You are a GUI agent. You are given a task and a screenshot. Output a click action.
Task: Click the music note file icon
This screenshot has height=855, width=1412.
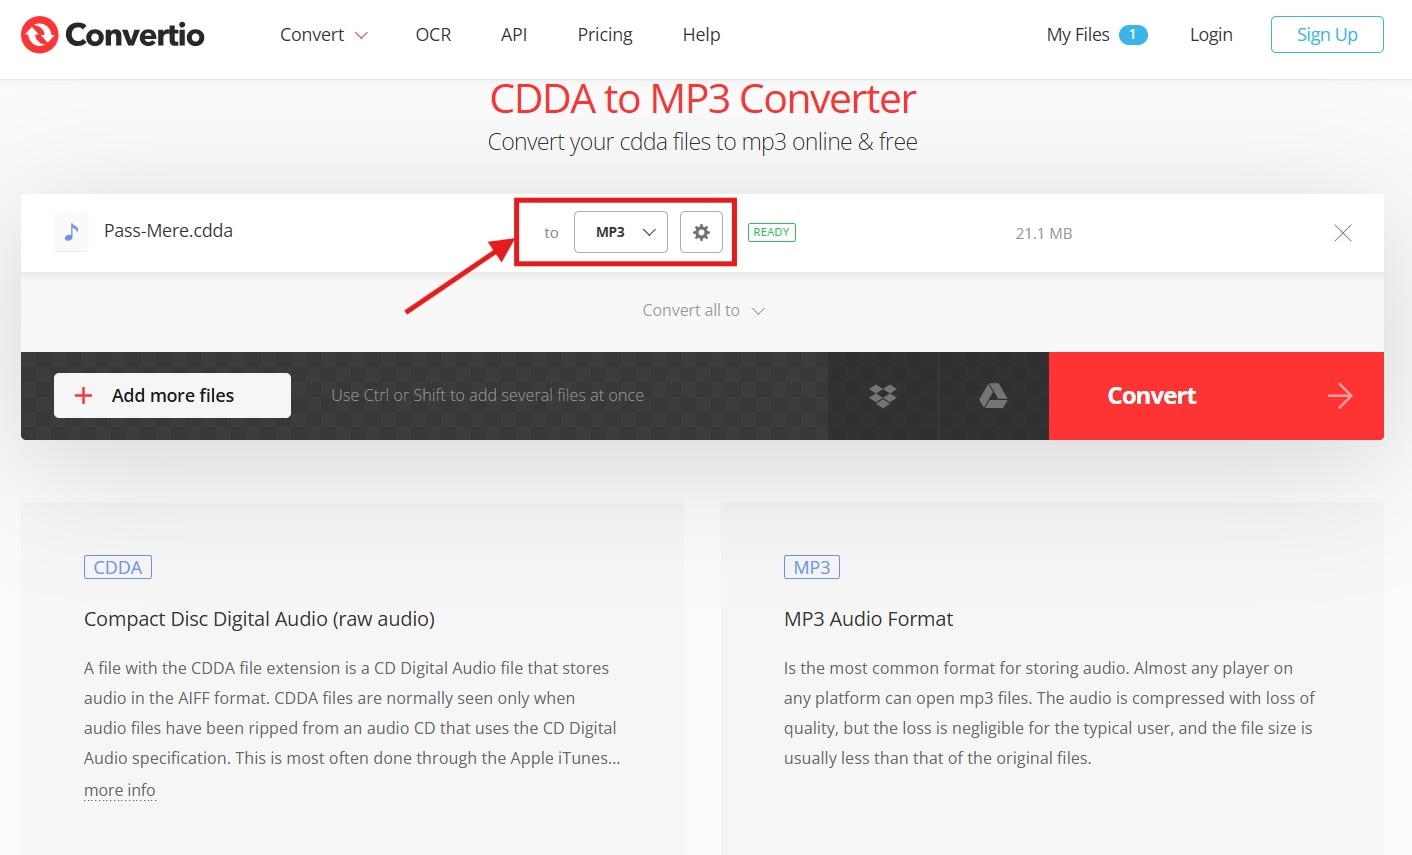pyautogui.click(x=71, y=232)
